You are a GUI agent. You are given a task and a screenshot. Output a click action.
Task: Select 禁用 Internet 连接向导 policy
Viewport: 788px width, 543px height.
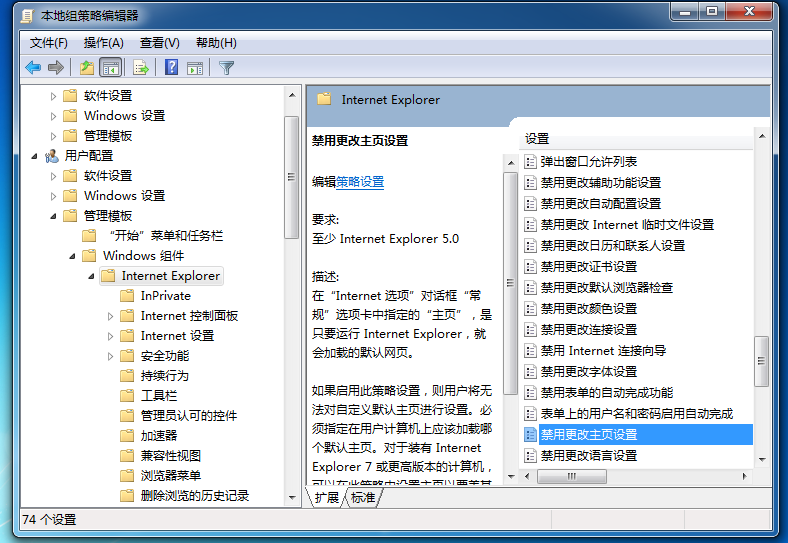coord(603,351)
